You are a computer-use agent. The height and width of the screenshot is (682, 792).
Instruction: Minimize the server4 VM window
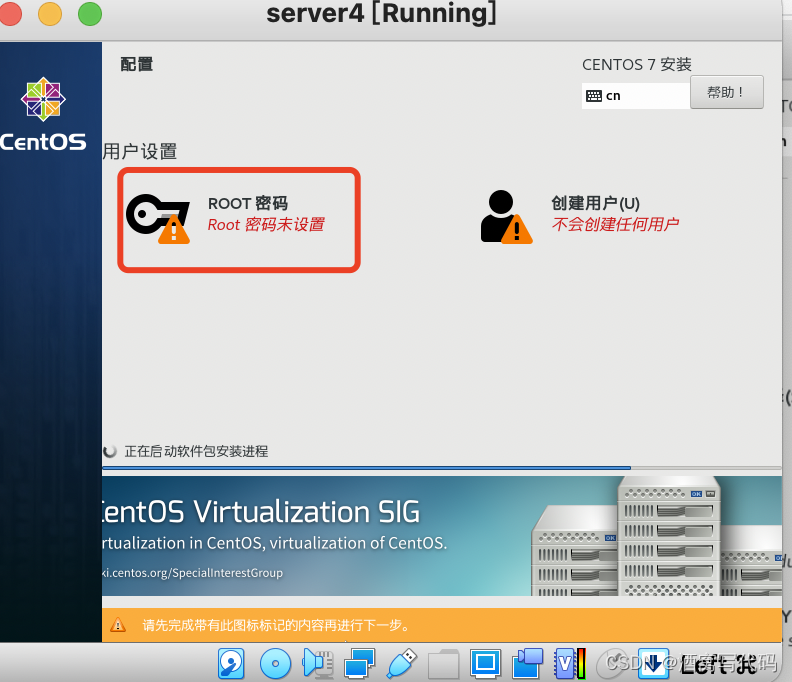(x=50, y=14)
